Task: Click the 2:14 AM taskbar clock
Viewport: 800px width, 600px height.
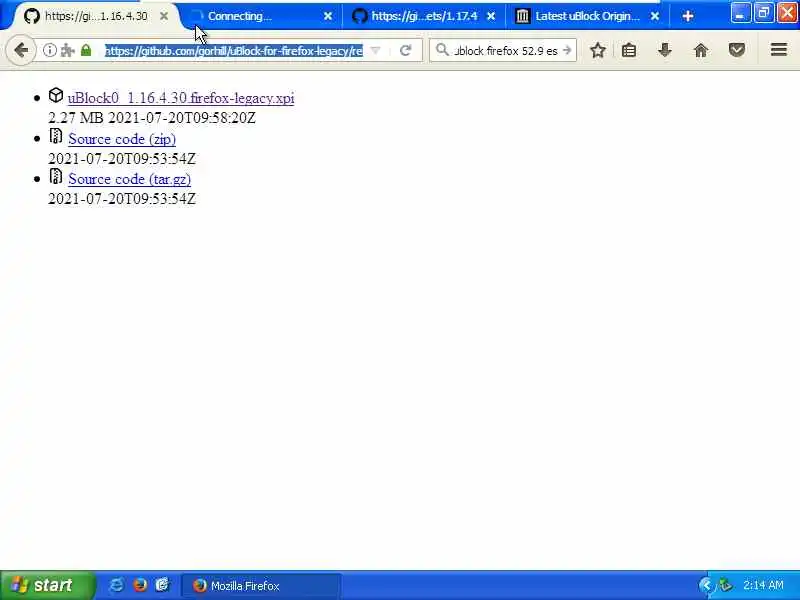Action: 763,585
